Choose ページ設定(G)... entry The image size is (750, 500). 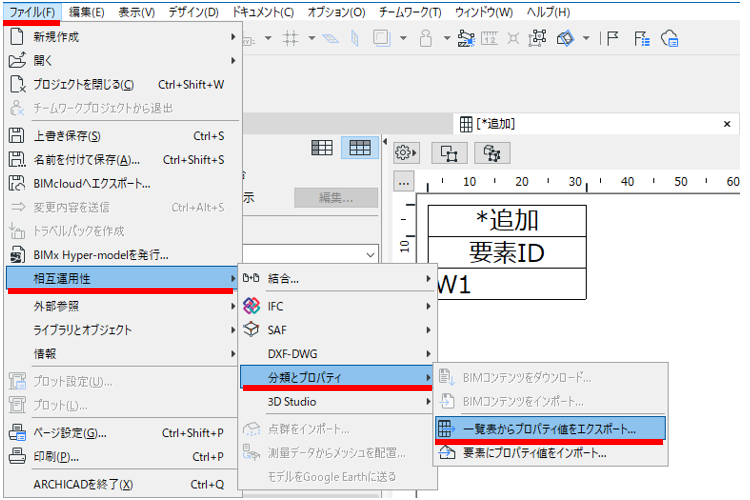(122, 433)
